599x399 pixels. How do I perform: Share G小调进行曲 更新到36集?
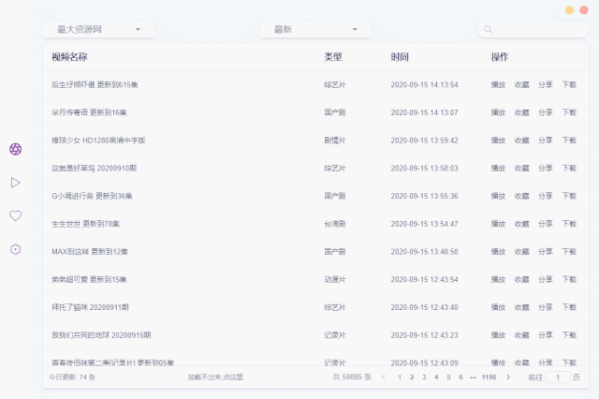click(546, 196)
